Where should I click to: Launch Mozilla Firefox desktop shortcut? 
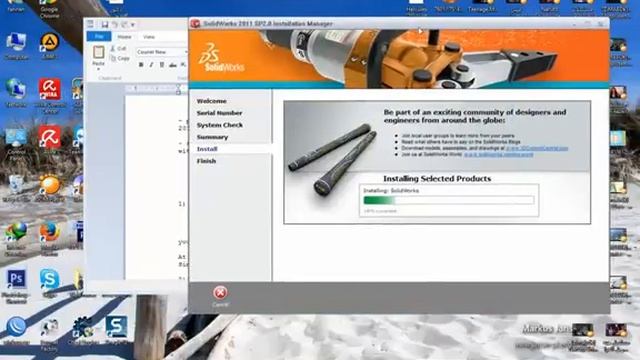[x=49, y=239]
